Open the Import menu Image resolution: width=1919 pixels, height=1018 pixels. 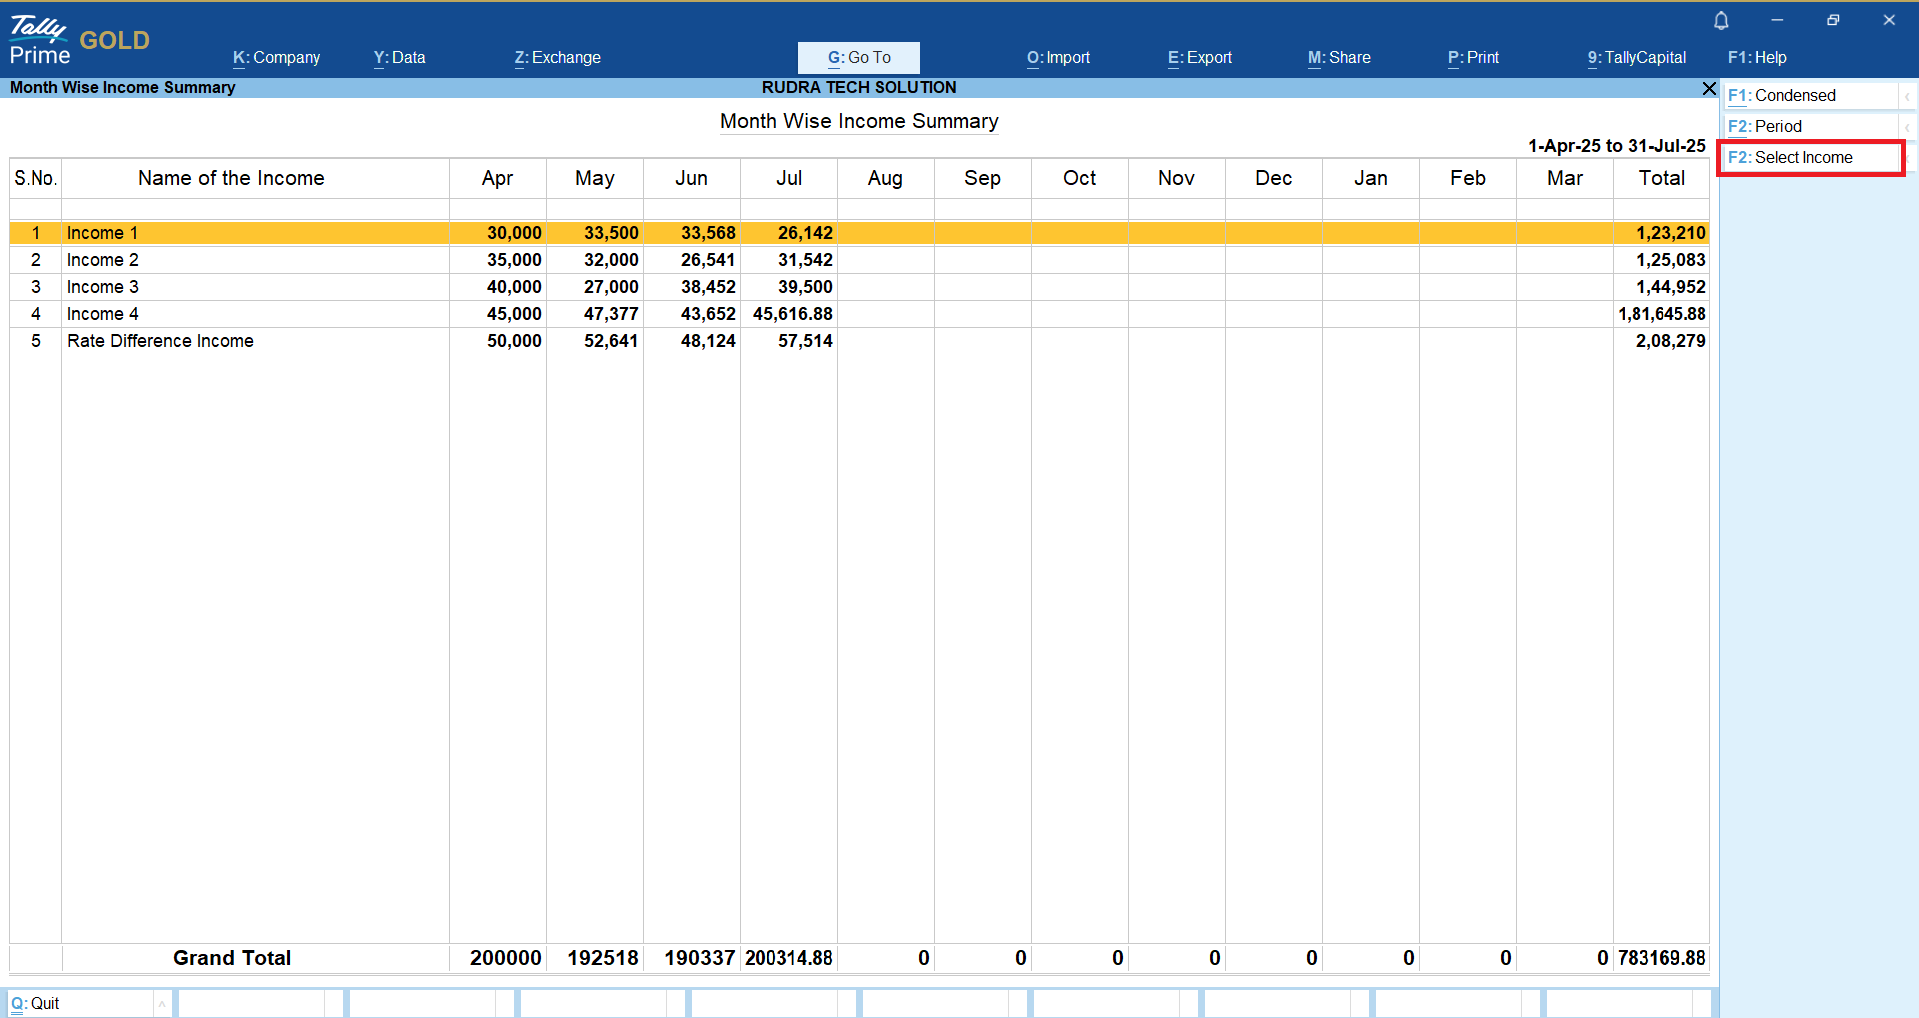tap(1058, 58)
